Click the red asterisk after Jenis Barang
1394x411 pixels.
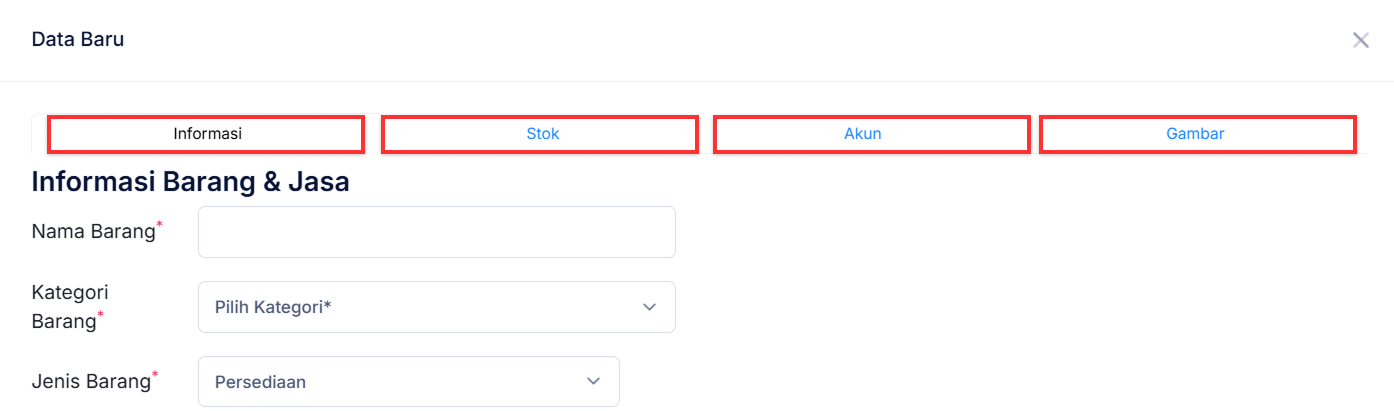point(155,375)
